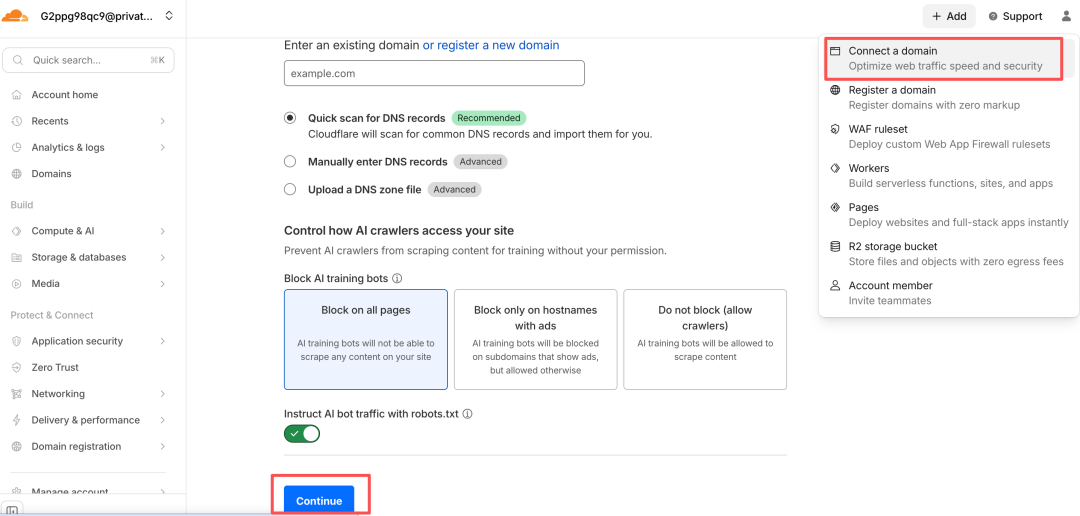Click the WAF ruleset icon
The height and width of the screenshot is (516, 1080).
tap(835, 129)
